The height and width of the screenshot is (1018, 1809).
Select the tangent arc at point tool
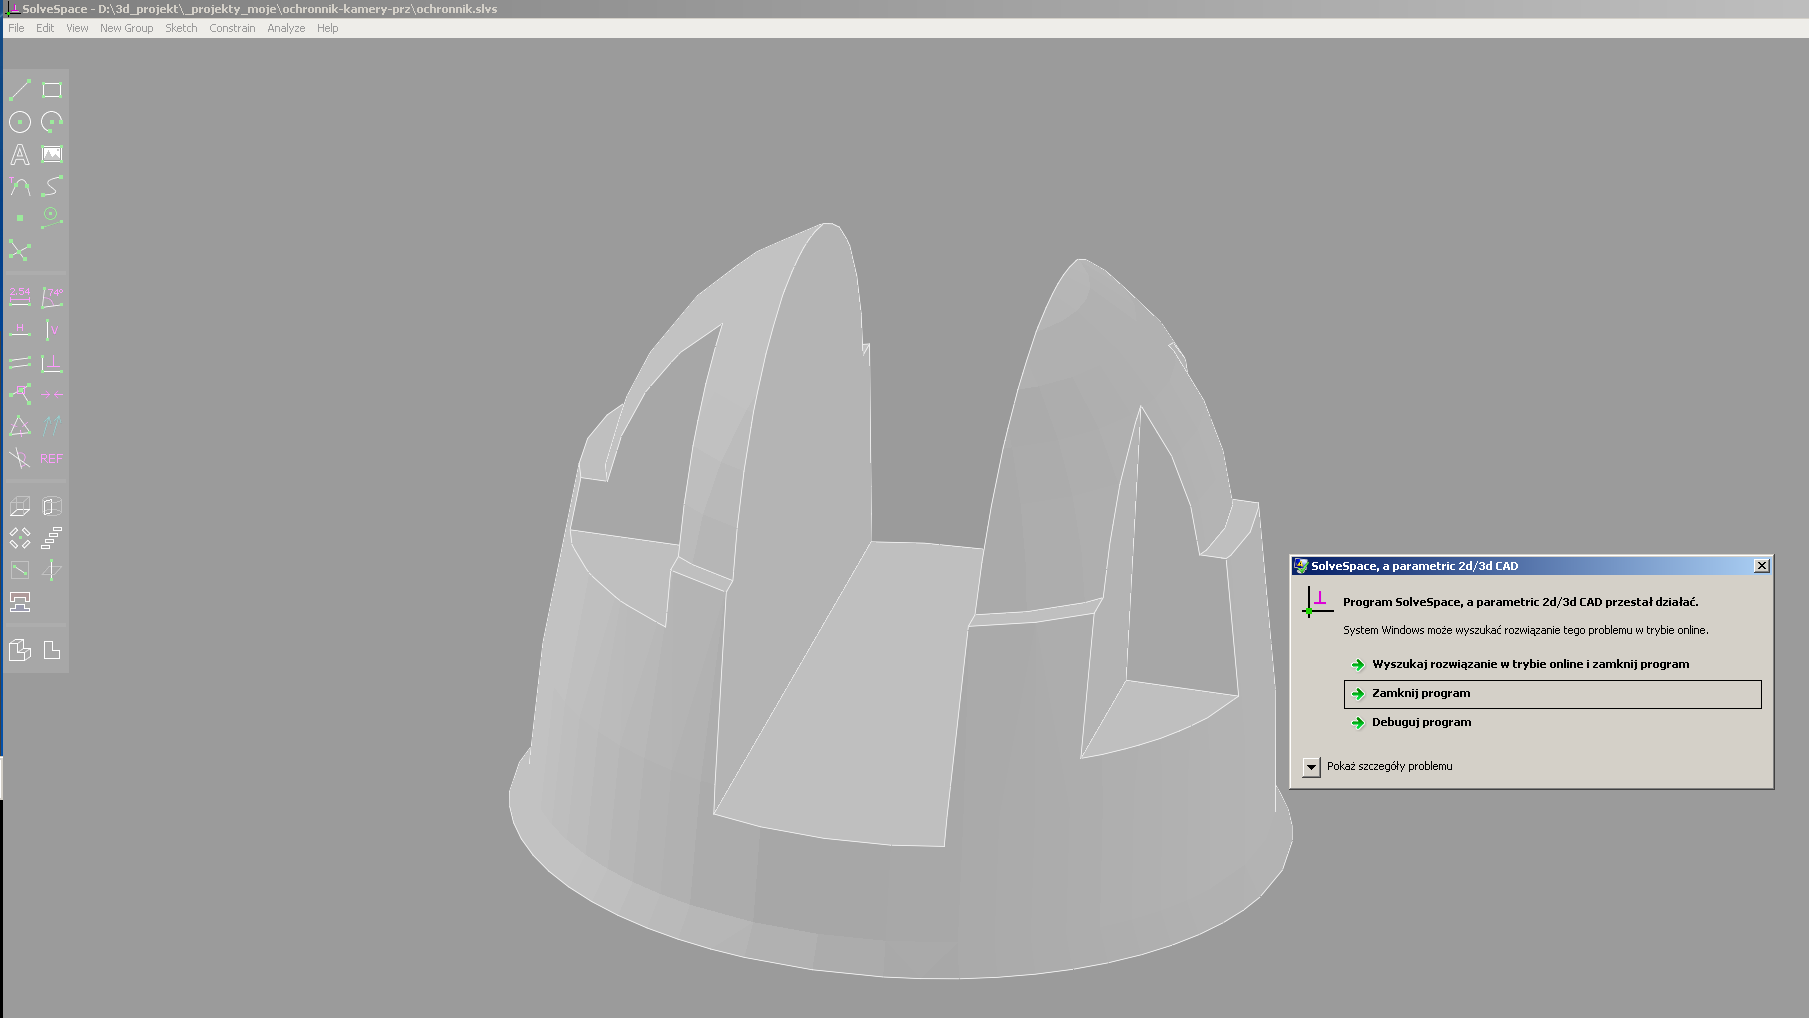20,186
